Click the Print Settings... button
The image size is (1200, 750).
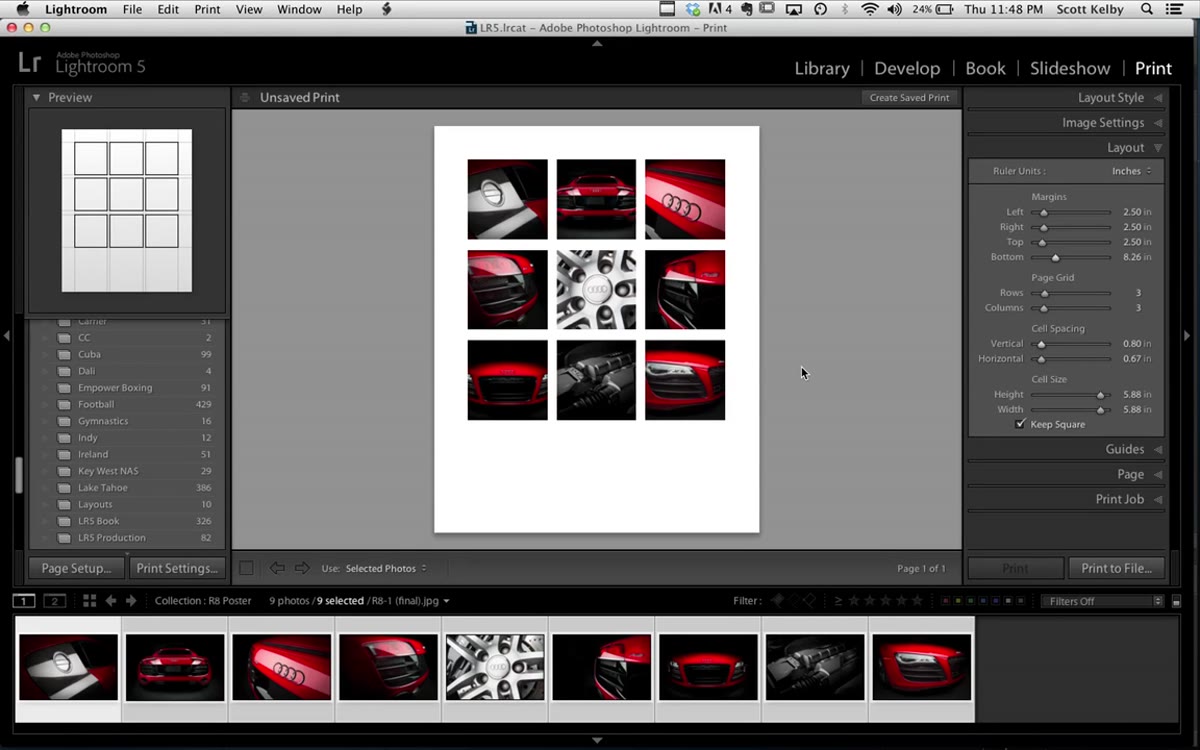[177, 568]
